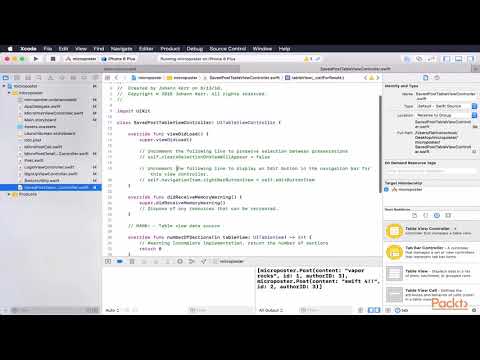This screenshot has width=480, height=360.
Task: Pick Table View Controller in object library
Action: click(x=431, y=231)
